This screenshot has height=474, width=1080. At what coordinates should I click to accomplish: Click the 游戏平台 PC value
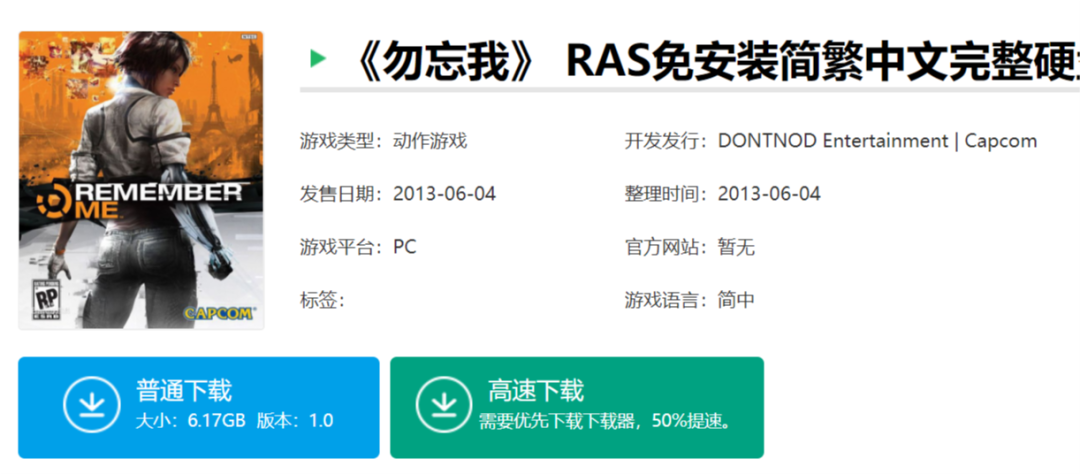point(404,247)
